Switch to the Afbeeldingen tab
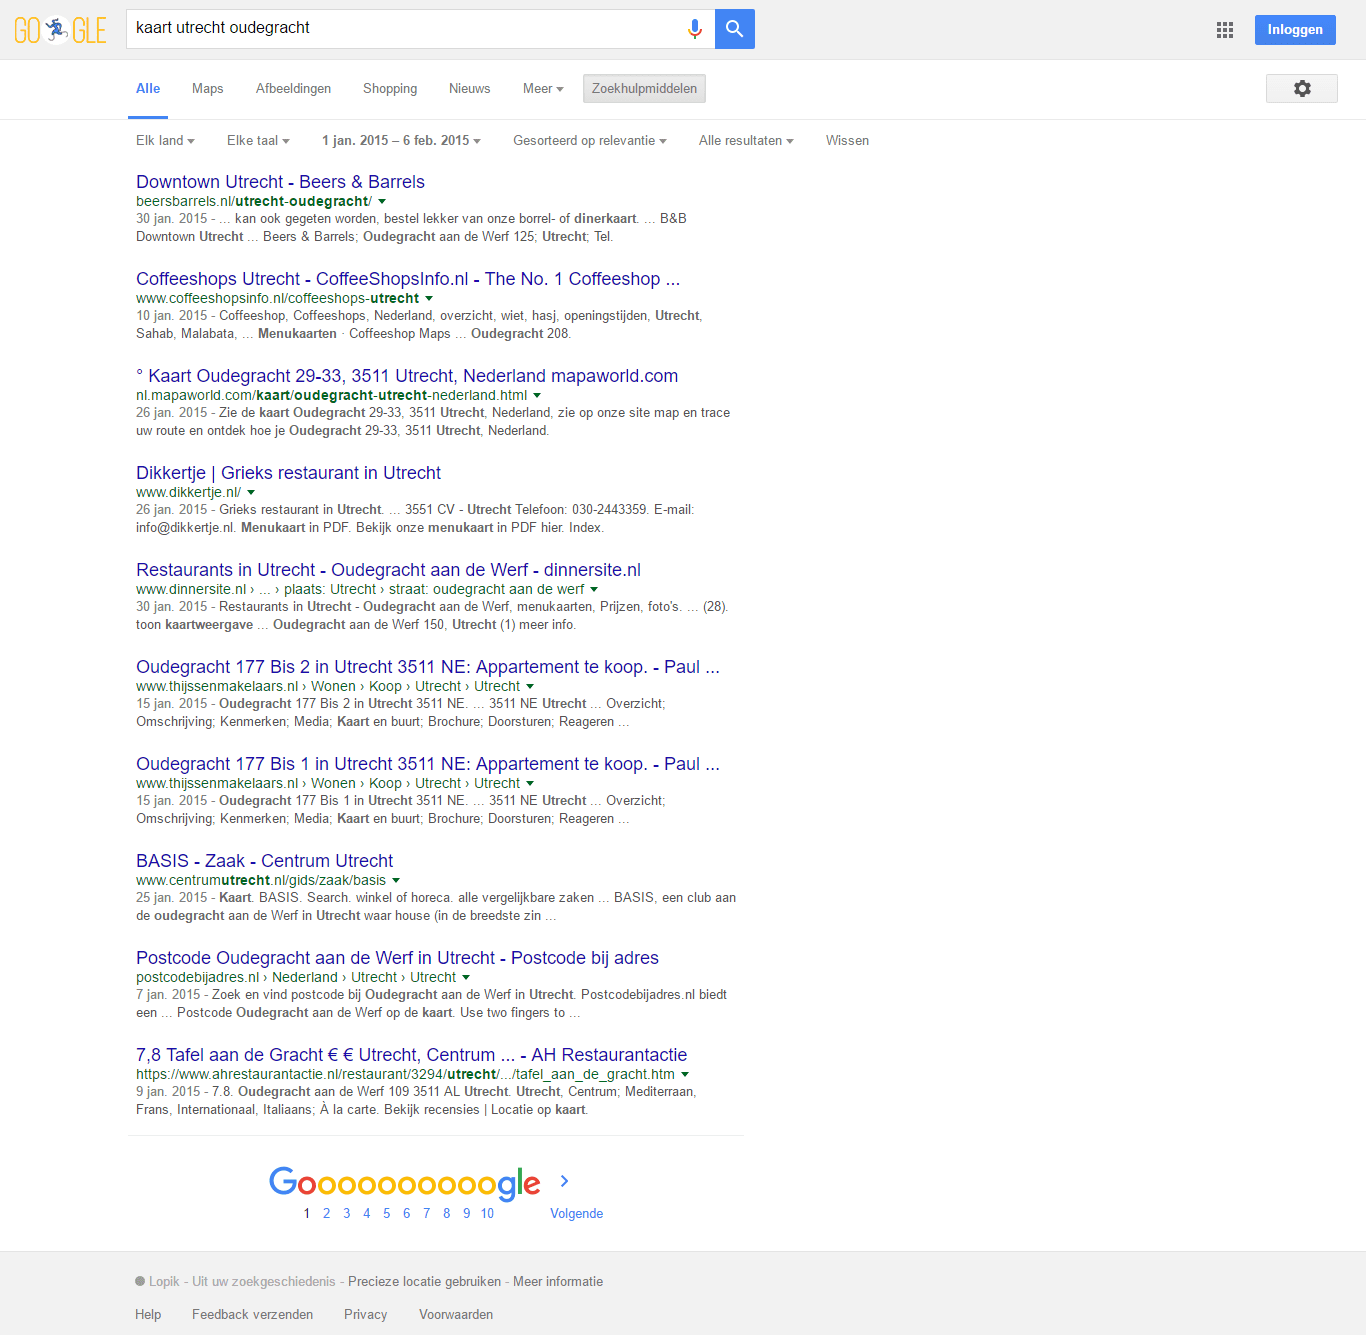1366x1335 pixels. 293,88
